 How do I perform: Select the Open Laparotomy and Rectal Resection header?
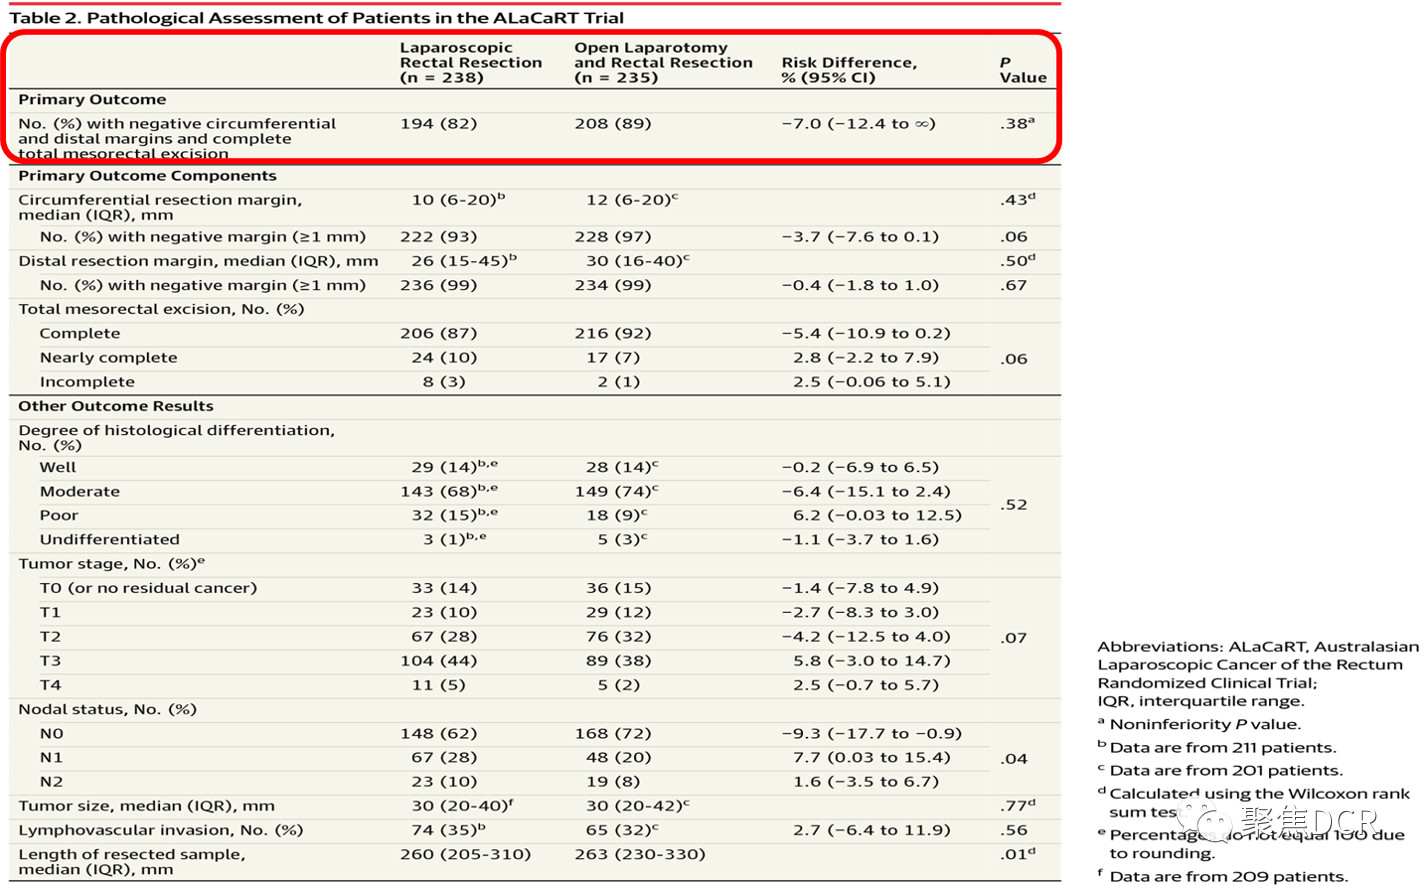663,62
